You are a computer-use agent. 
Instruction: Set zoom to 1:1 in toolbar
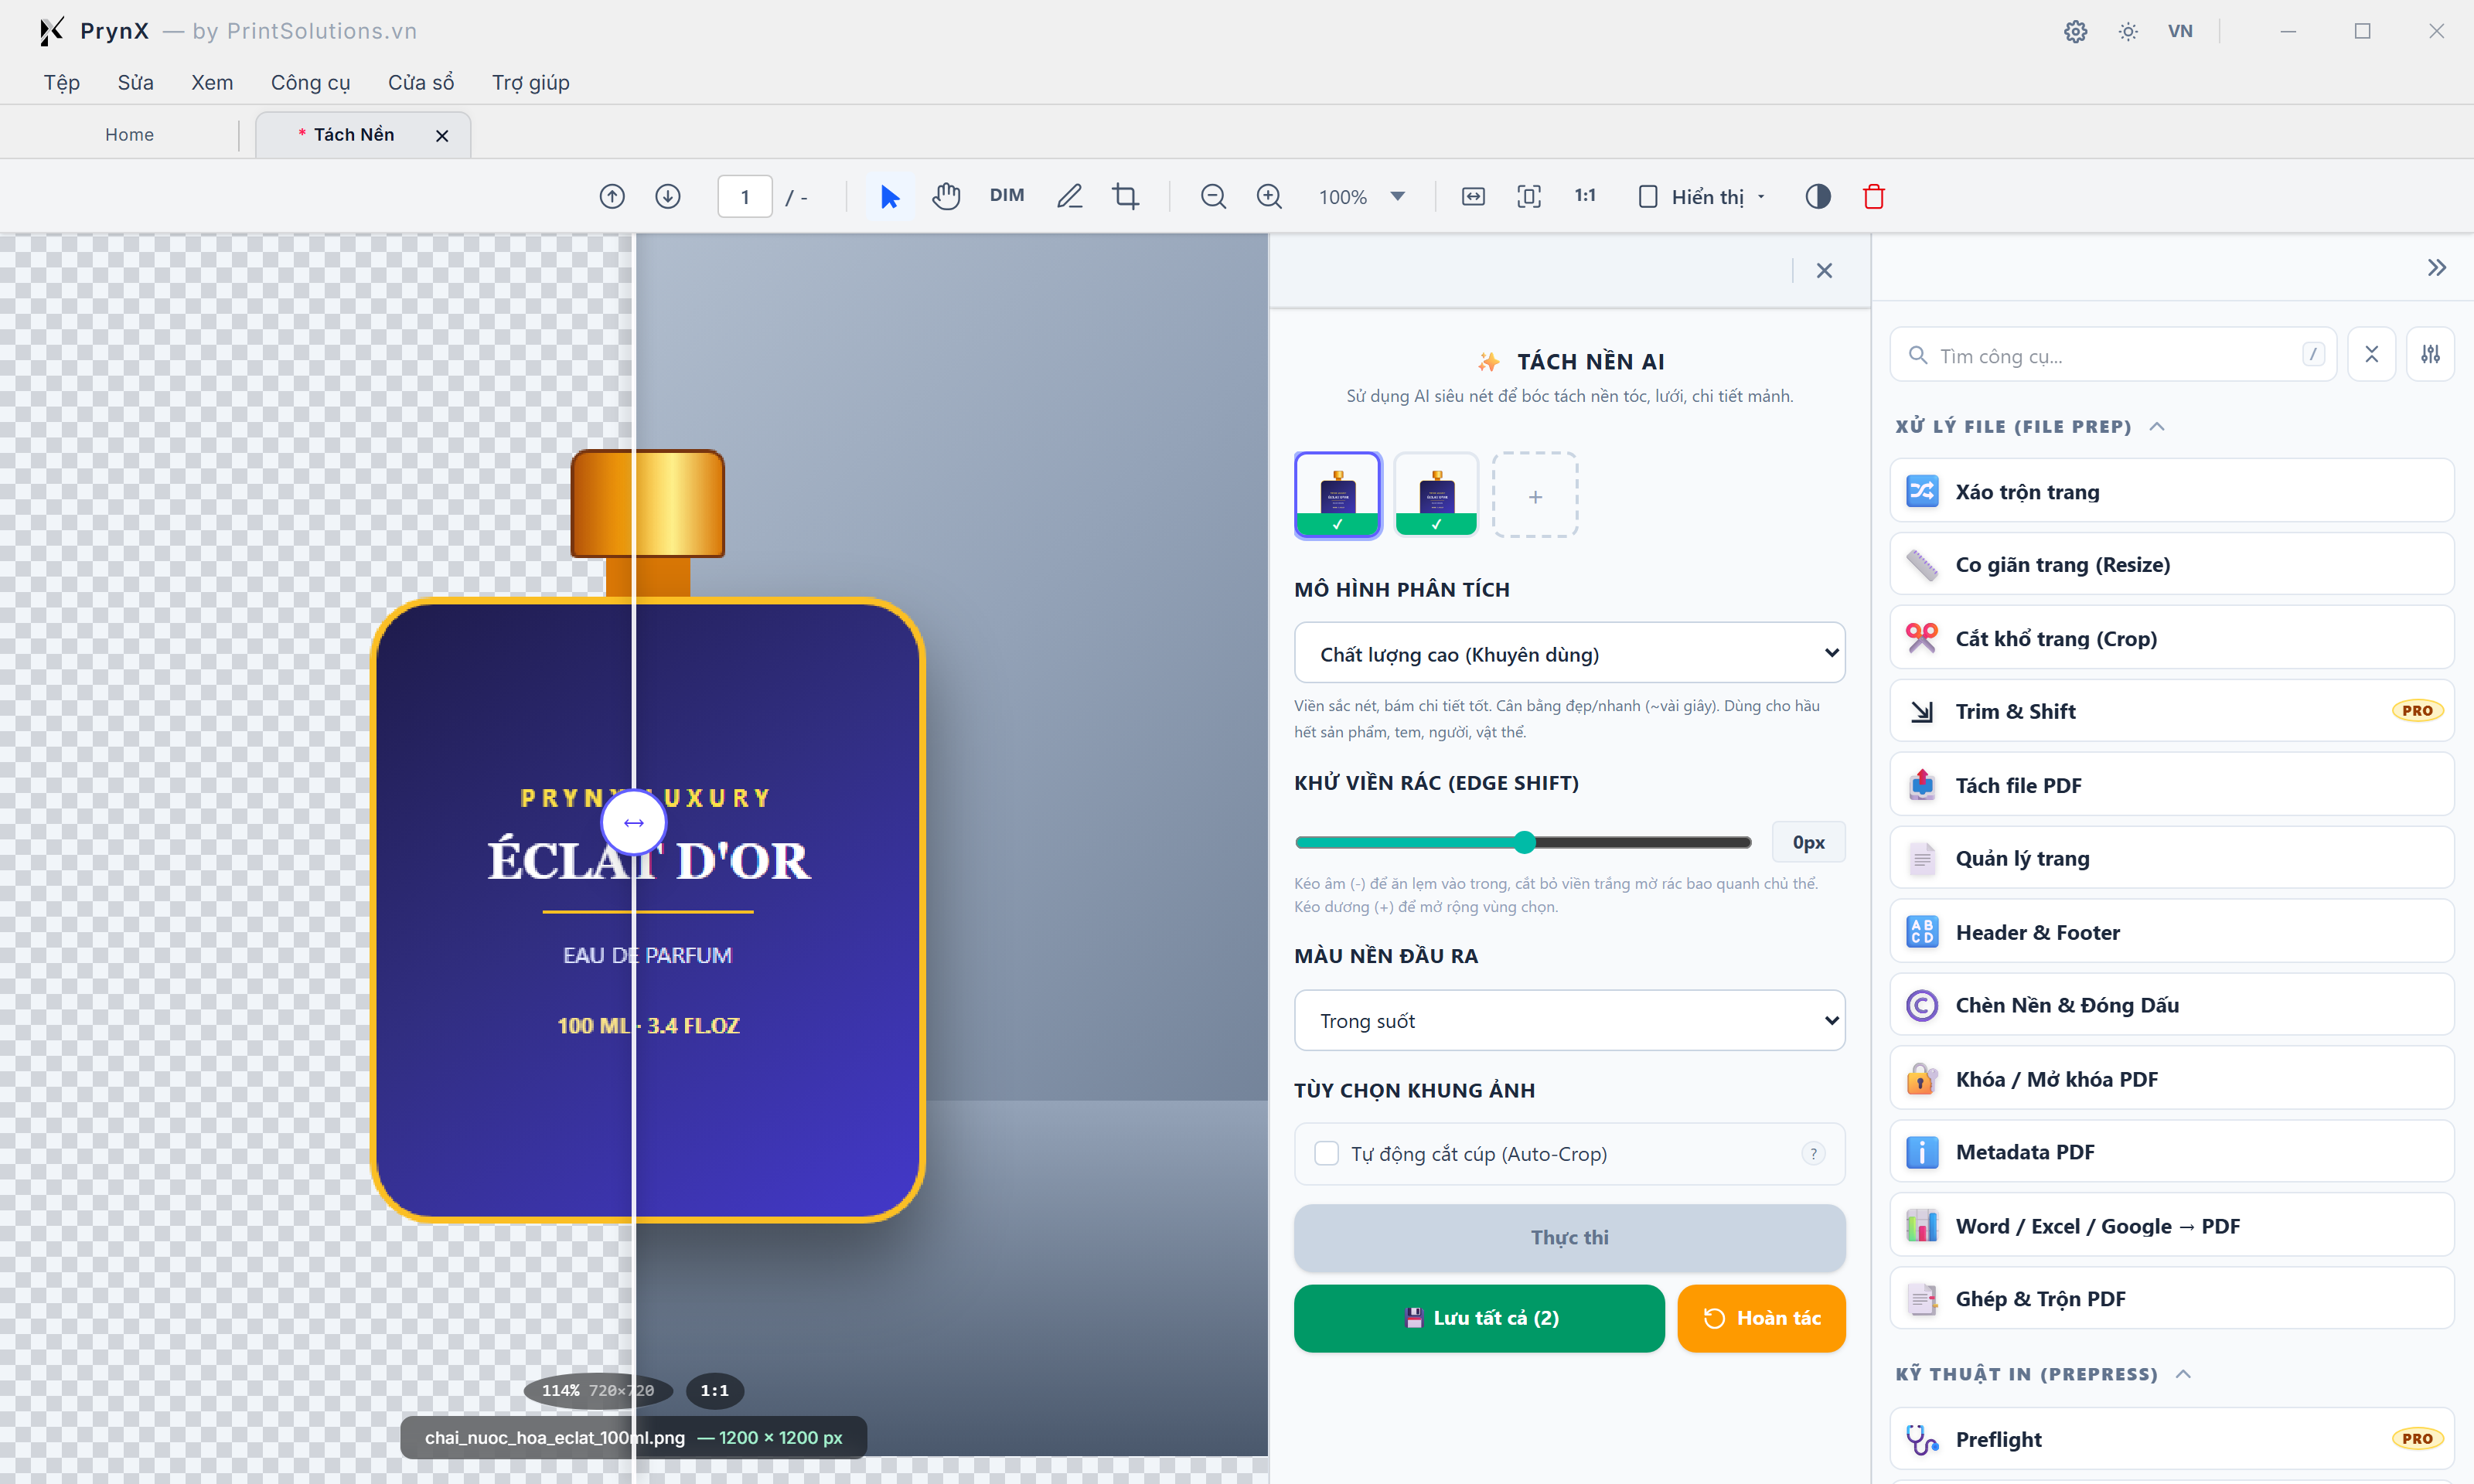1585,195
